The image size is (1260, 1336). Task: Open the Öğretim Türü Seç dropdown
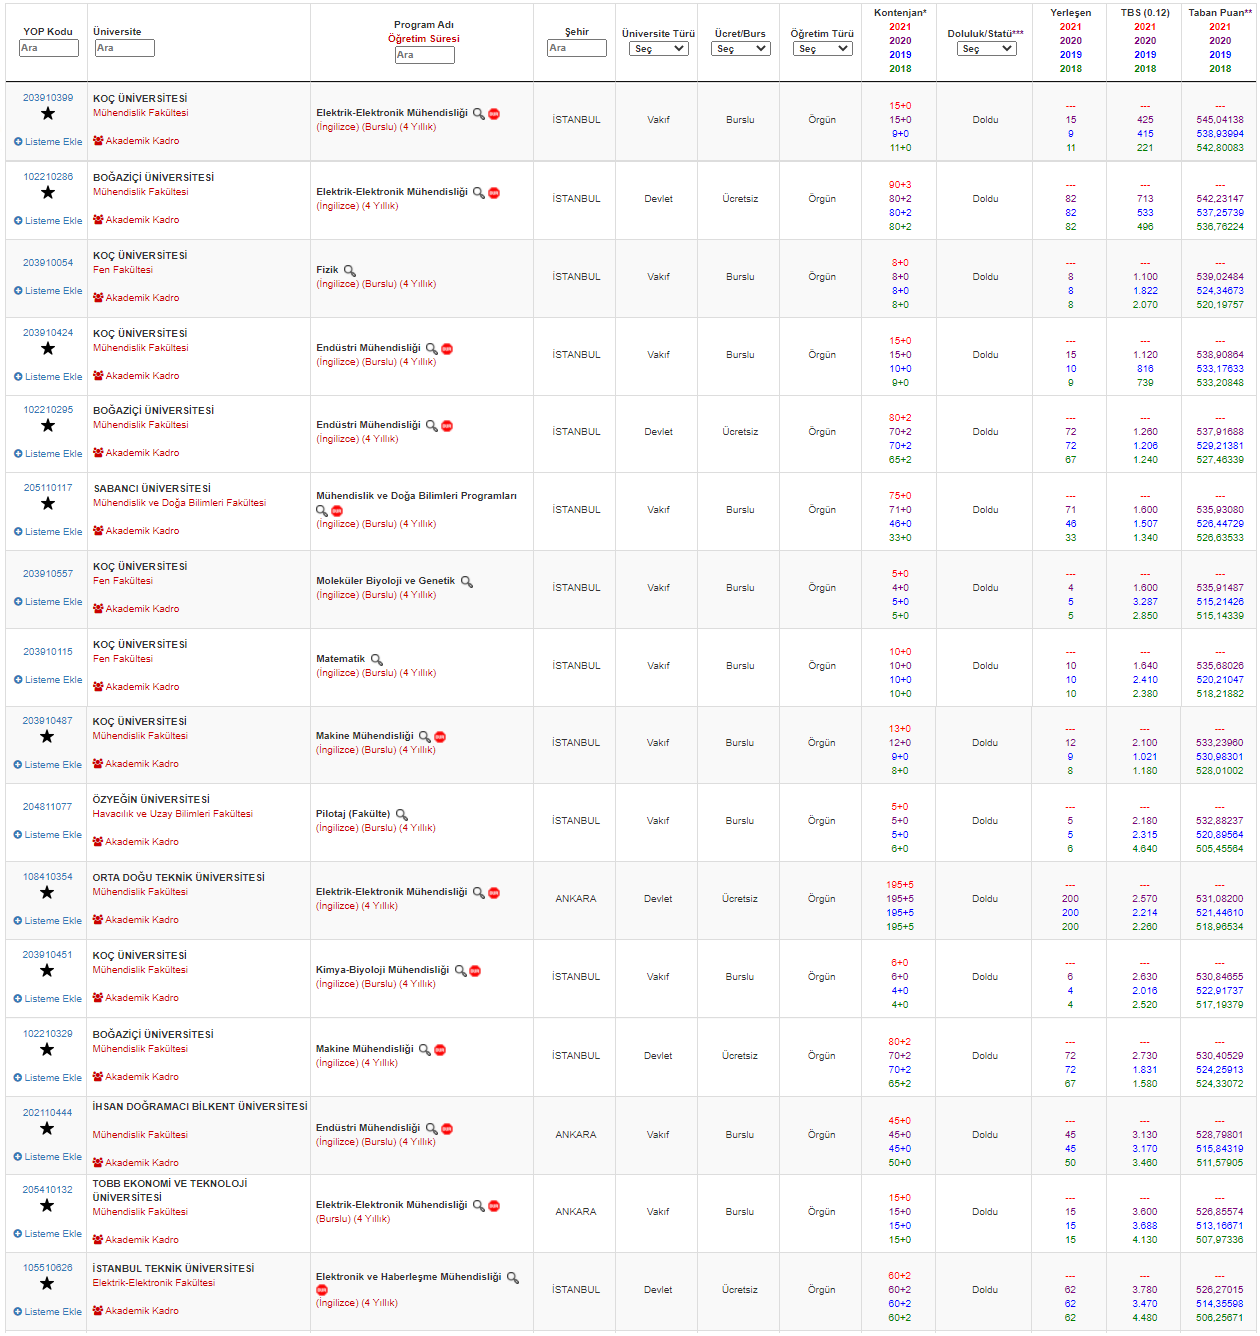[x=823, y=48]
